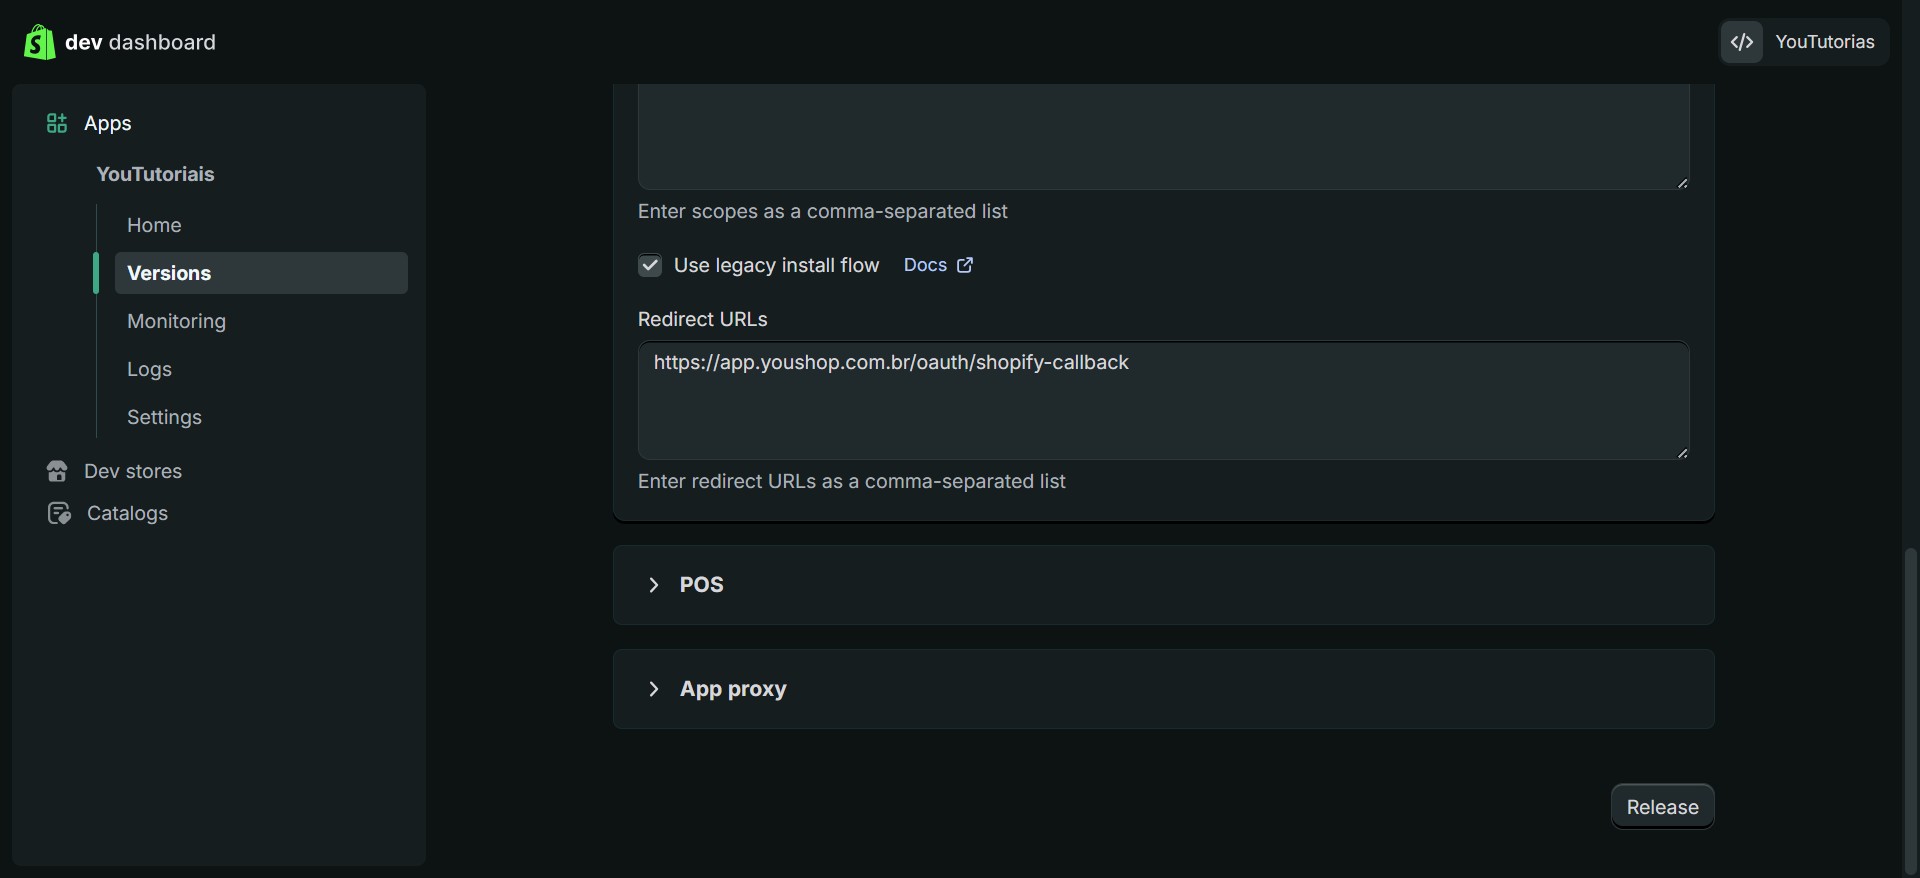
Task: Click the page vertical scrollbar thumb
Action: pyautogui.click(x=1911, y=710)
